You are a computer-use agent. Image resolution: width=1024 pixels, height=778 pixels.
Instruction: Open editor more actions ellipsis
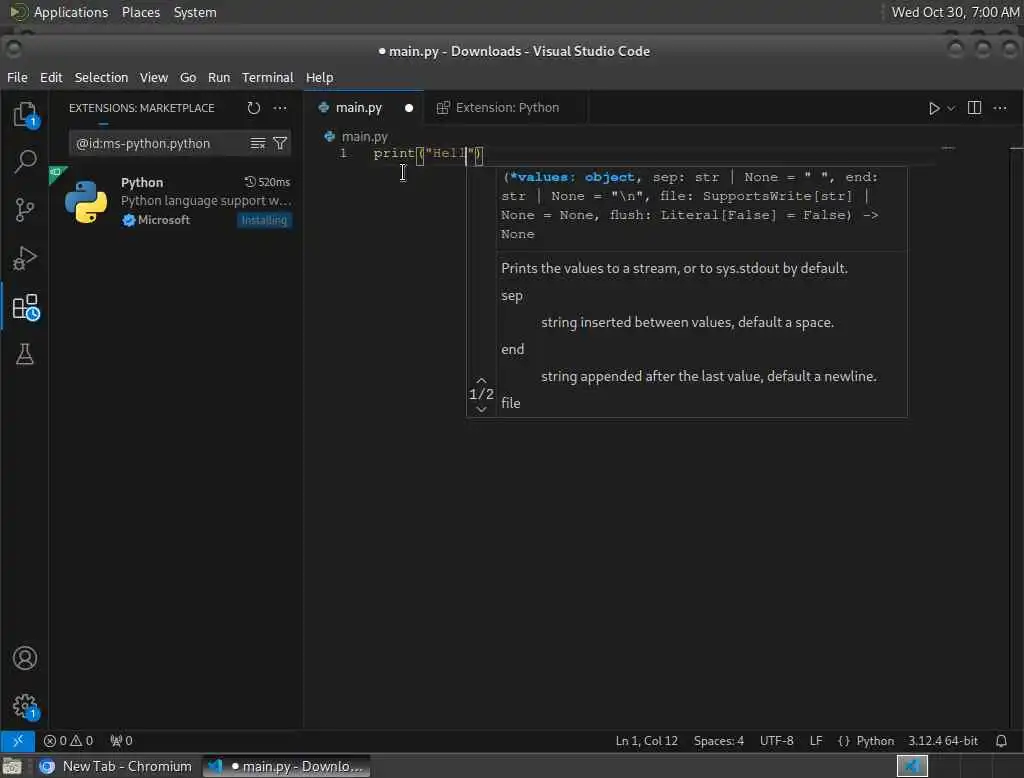coord(1000,108)
